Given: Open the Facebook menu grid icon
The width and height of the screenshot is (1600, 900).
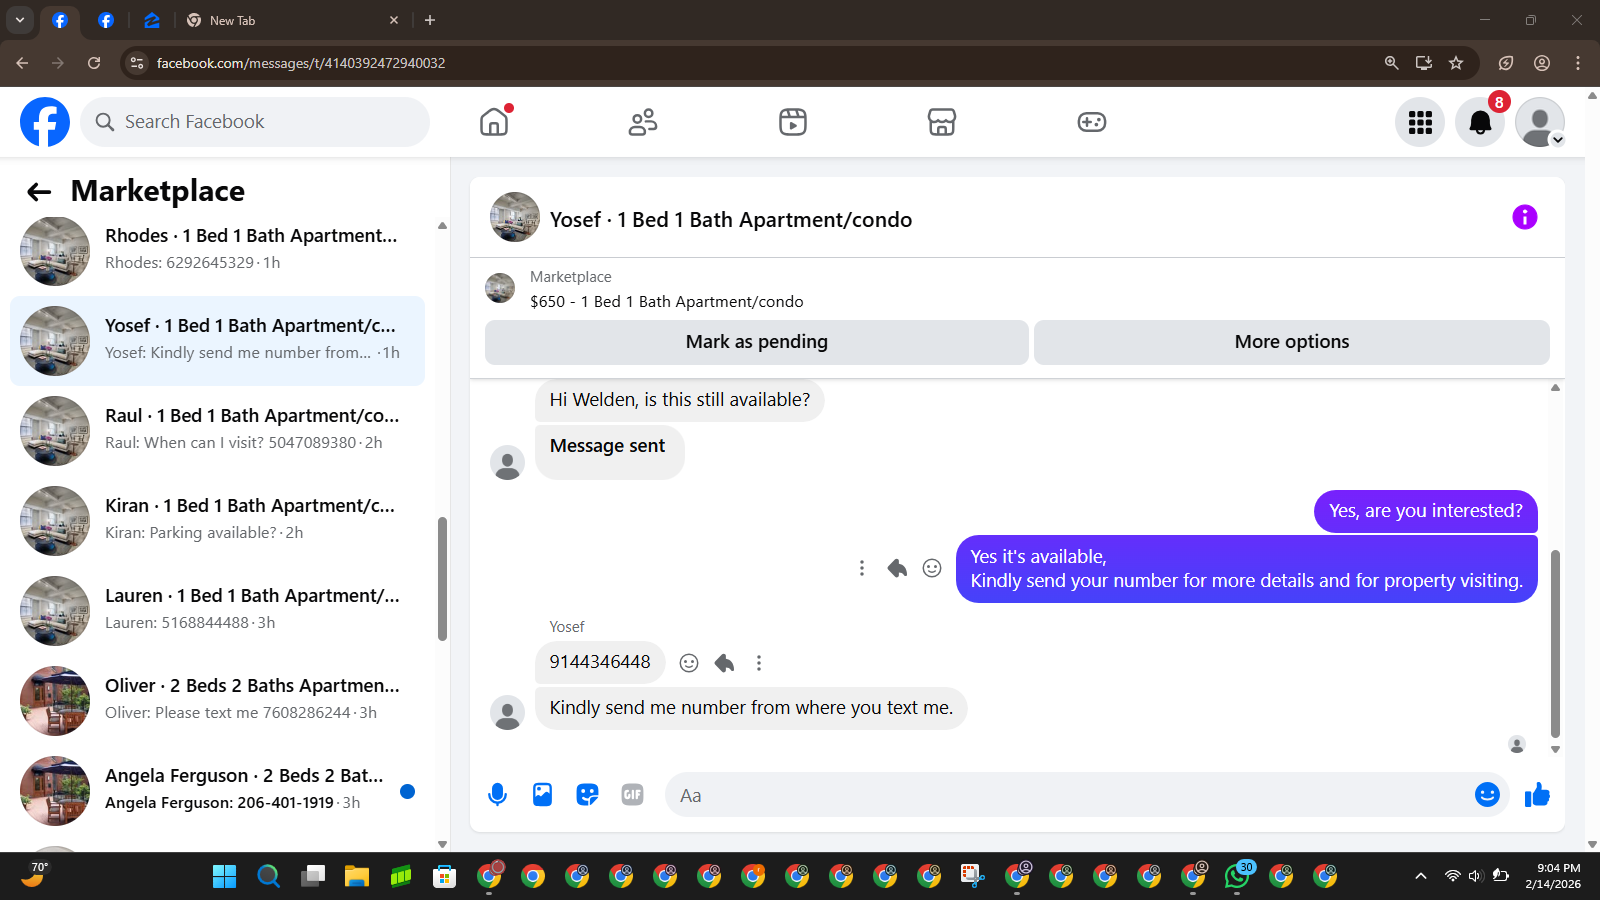Looking at the screenshot, I should pos(1420,122).
